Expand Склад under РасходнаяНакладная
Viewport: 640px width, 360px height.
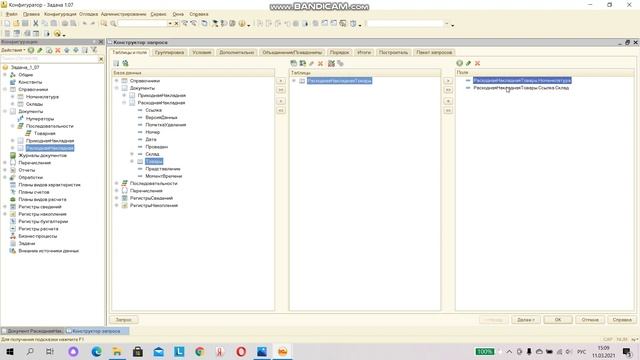(132, 154)
